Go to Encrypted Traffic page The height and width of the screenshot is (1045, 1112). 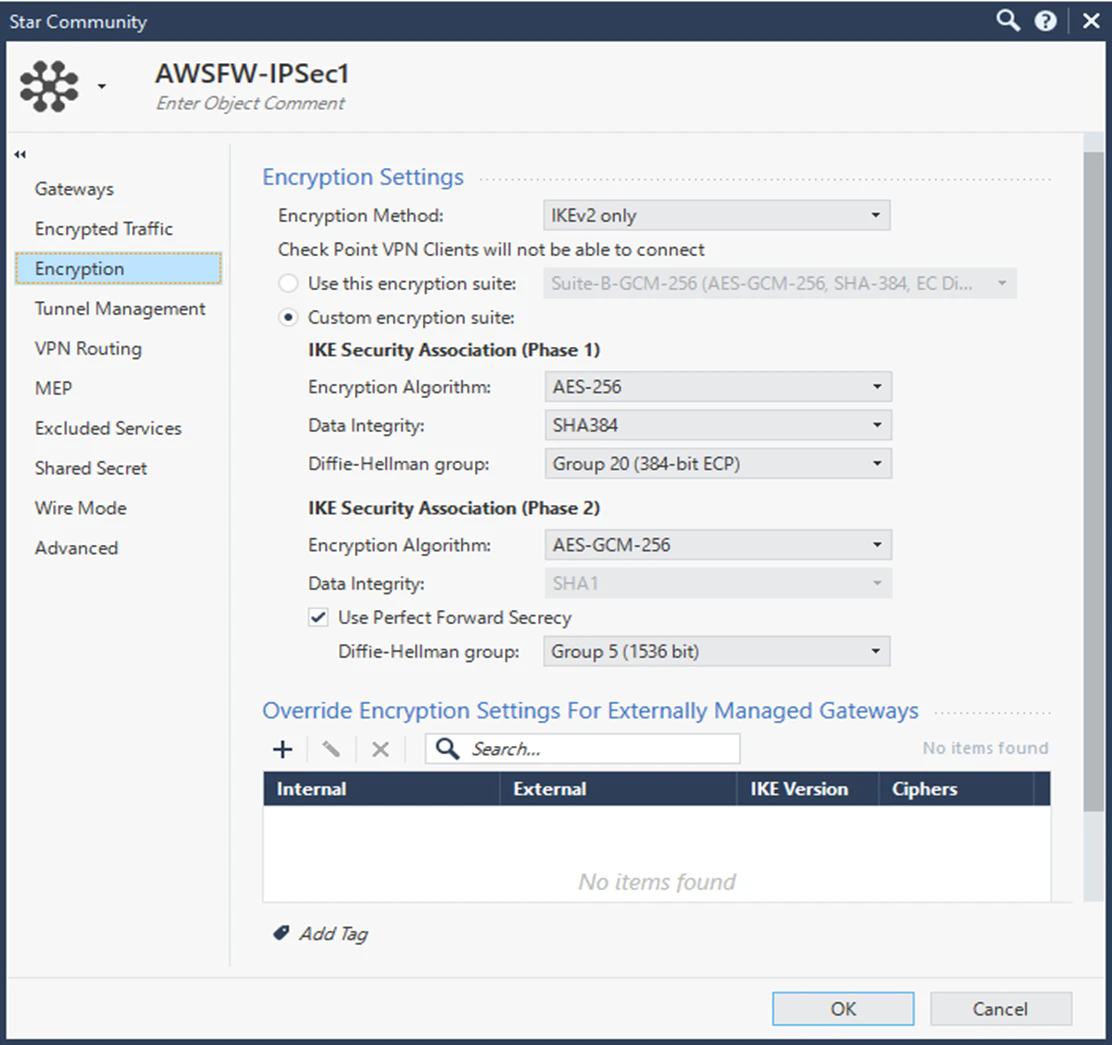104,229
